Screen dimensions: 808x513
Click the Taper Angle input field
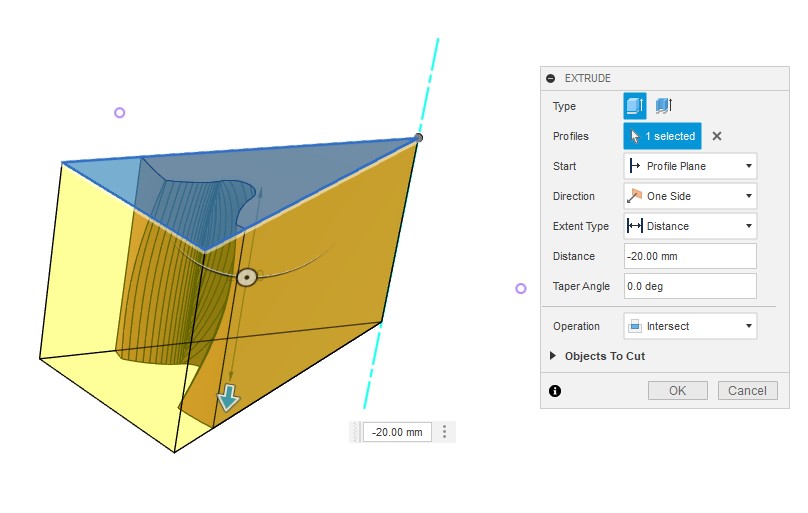pos(689,286)
